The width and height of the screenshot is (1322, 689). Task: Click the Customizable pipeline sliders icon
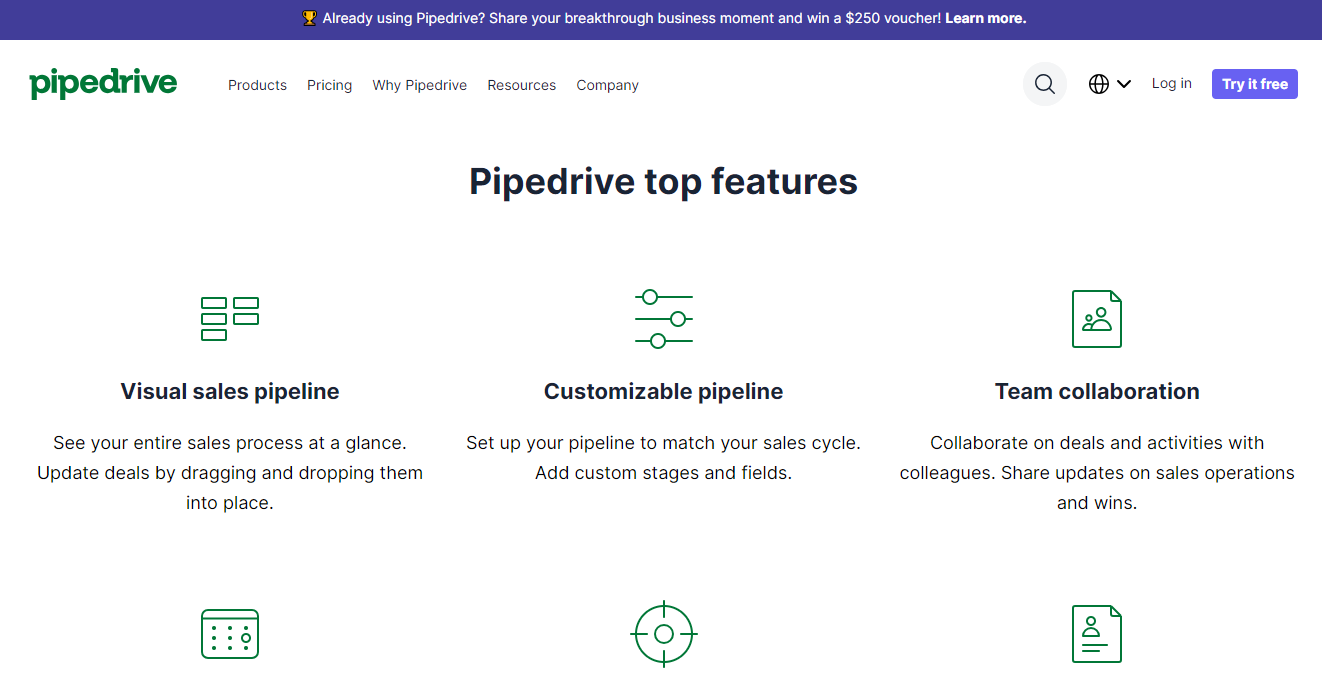tap(664, 319)
